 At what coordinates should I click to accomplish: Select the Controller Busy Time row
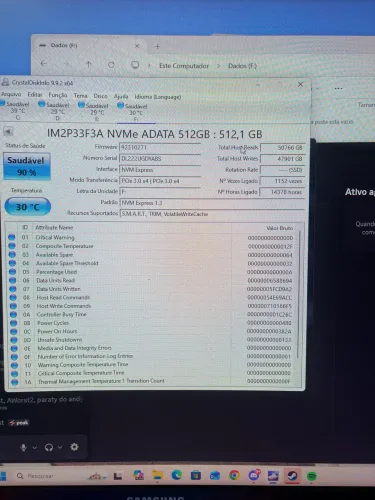point(151,314)
